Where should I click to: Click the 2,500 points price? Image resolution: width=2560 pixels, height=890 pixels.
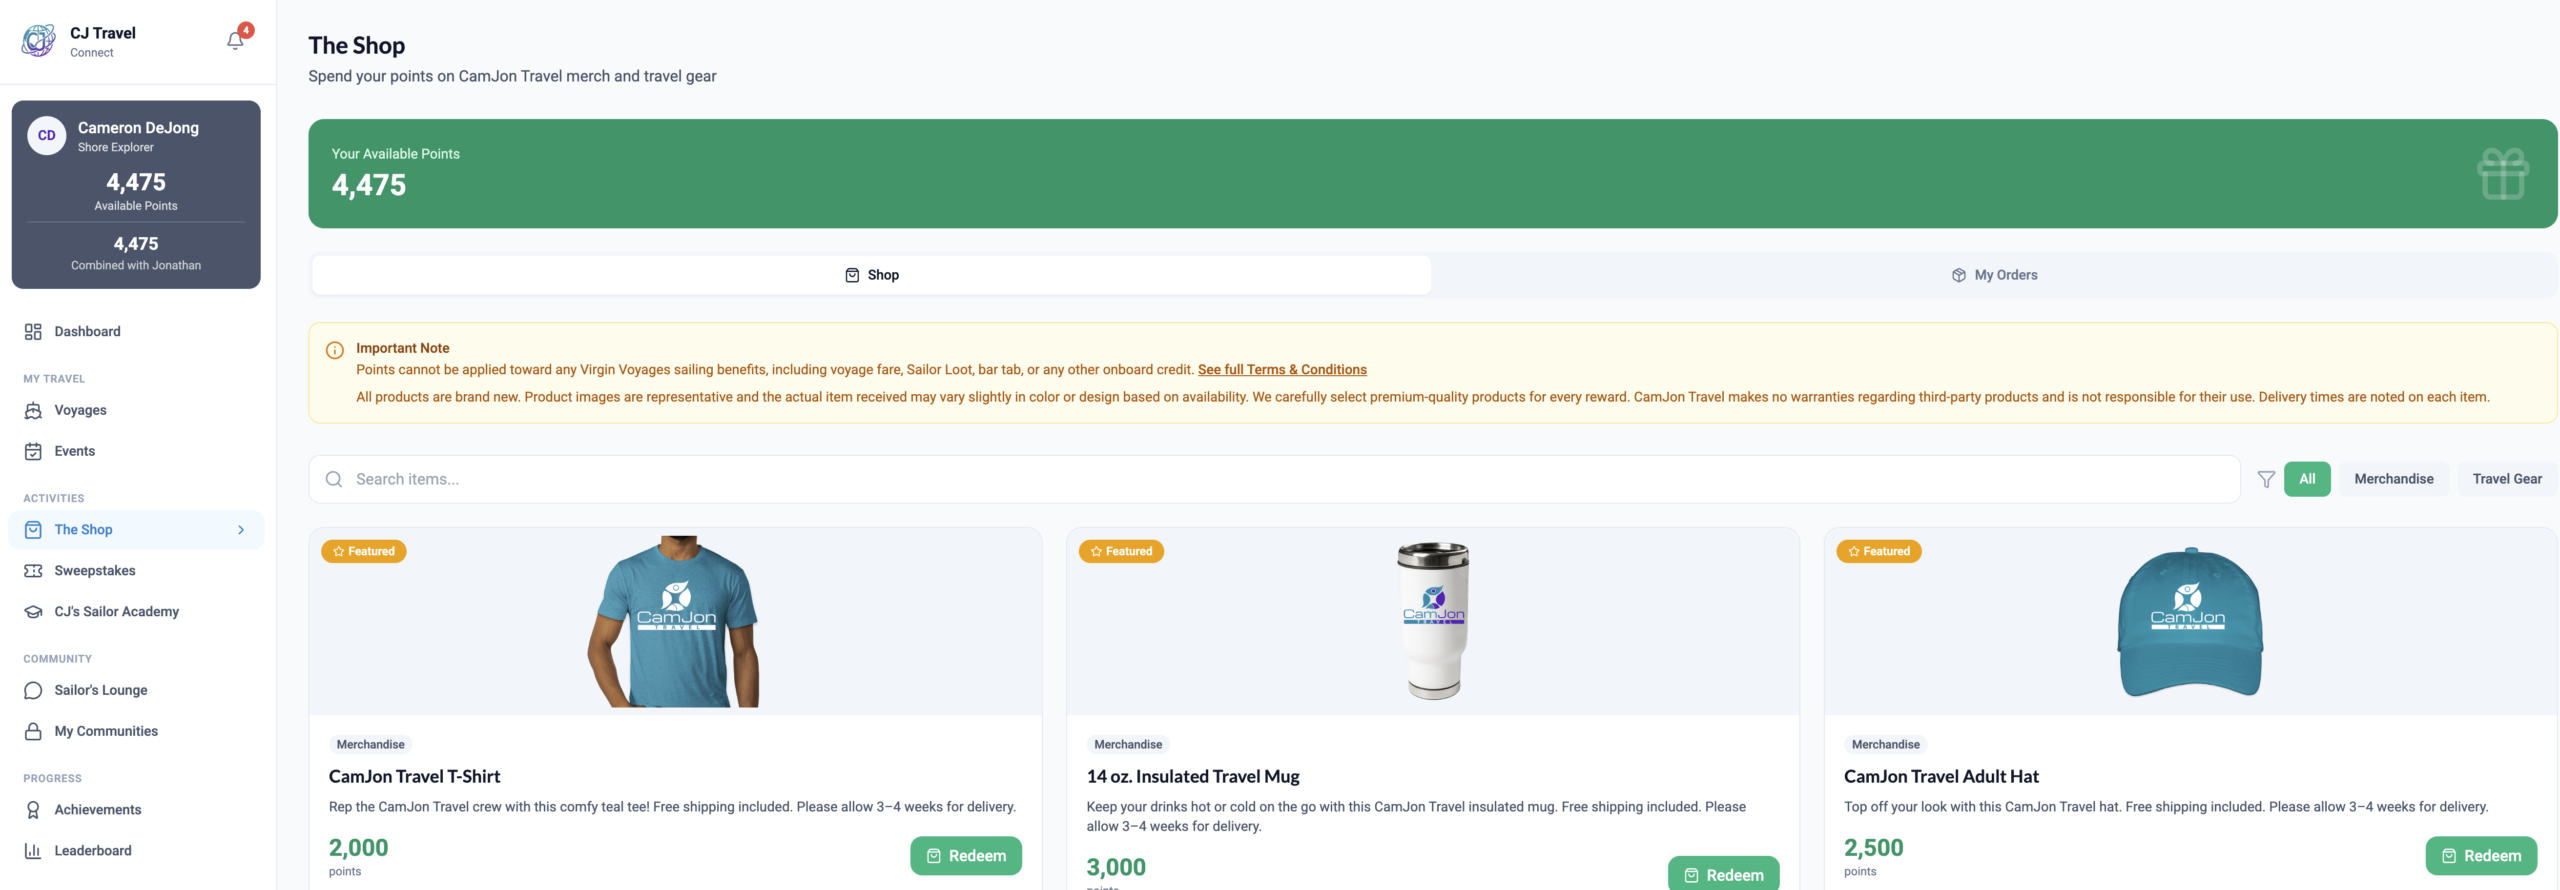[1873, 848]
